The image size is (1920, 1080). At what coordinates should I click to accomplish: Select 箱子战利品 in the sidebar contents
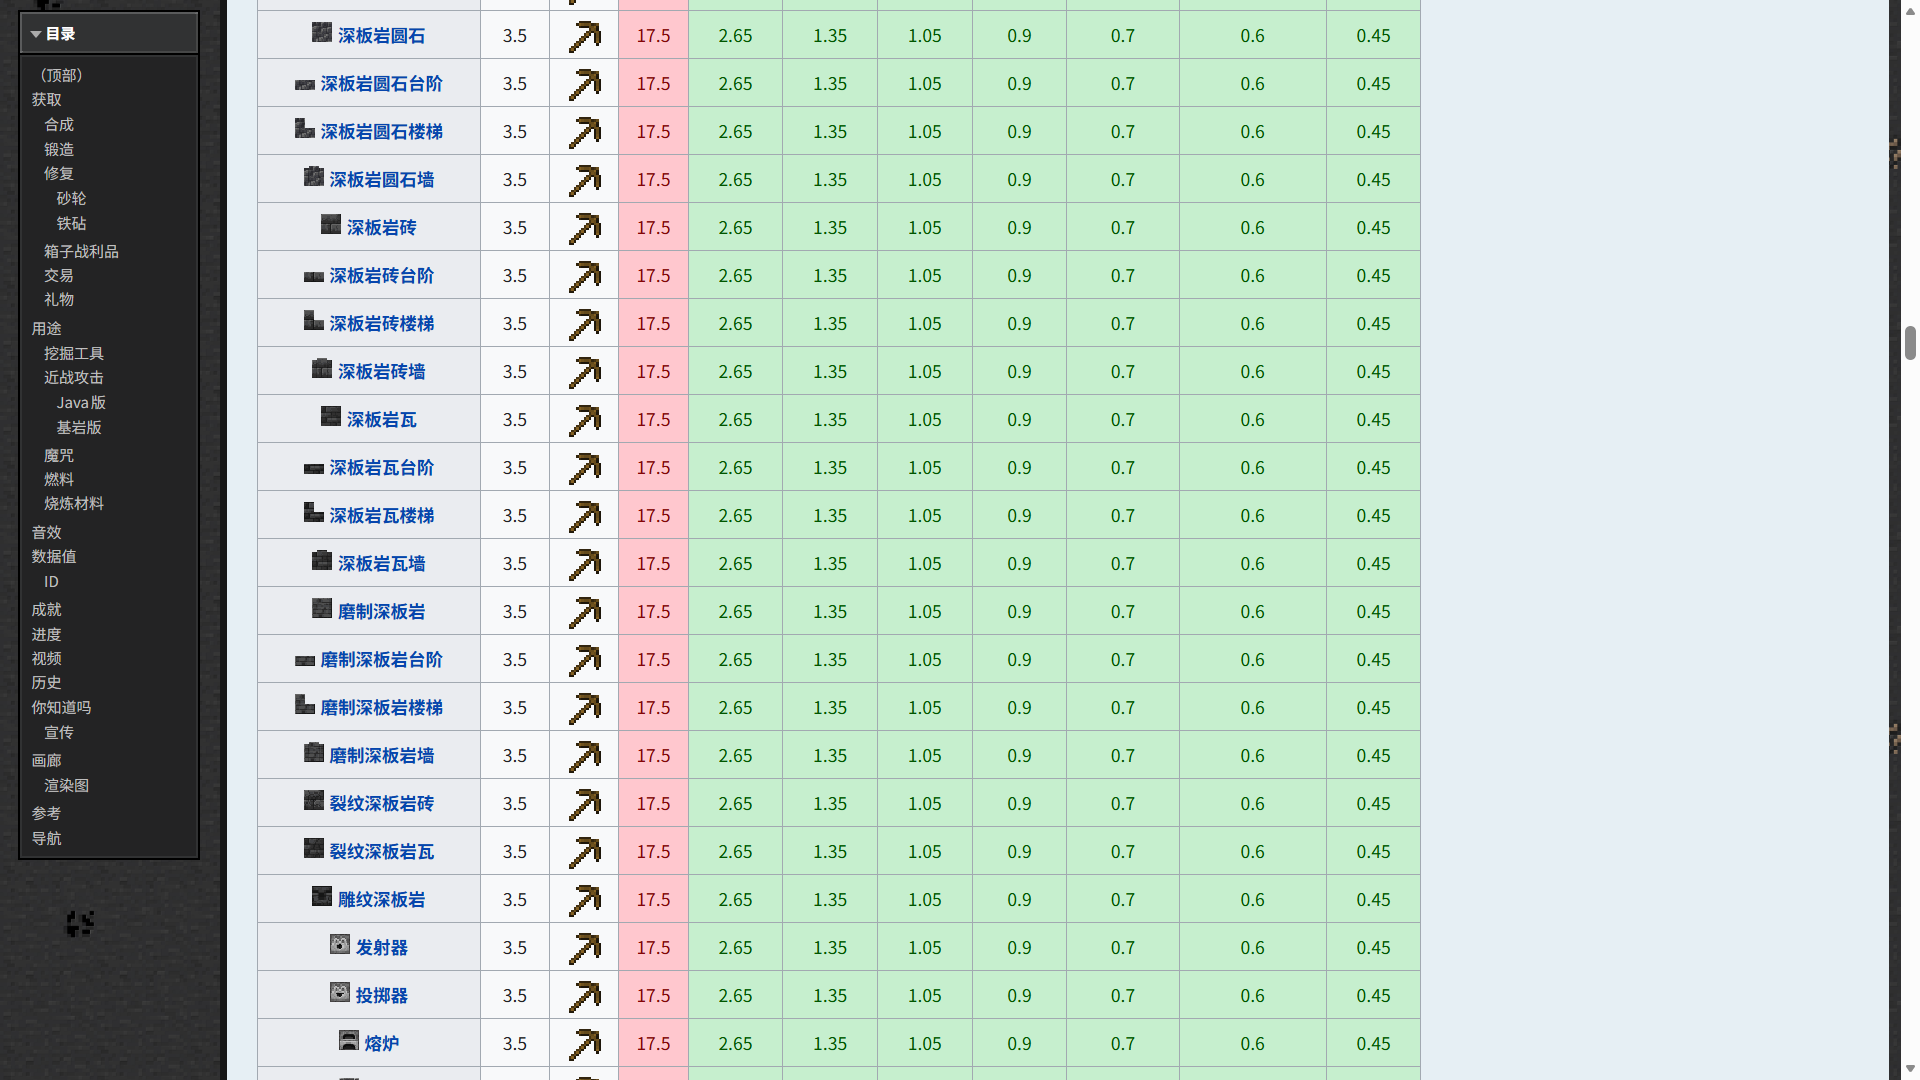[x=81, y=251]
